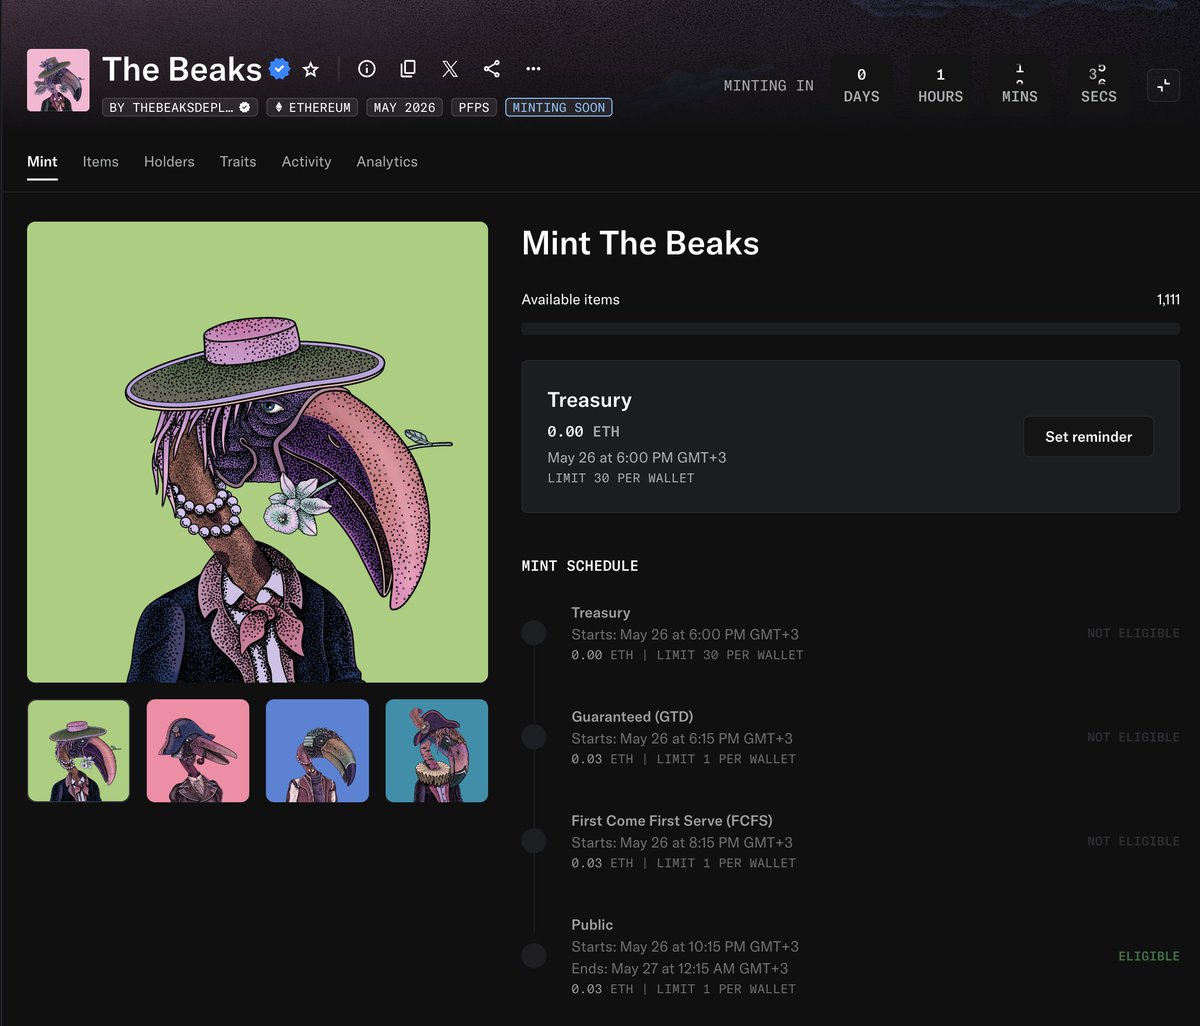Click the MINTING SOON badge
This screenshot has width=1200, height=1026.
[559, 107]
